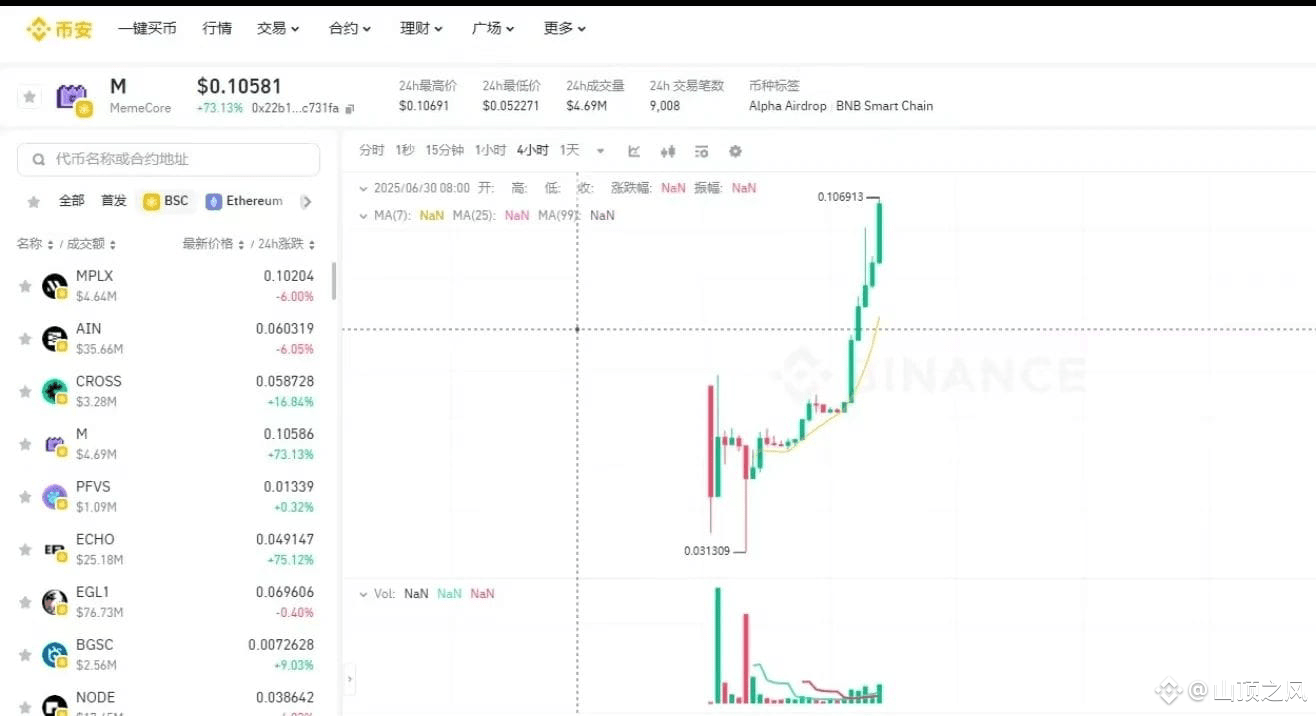Switch chart to 1天 interval
The height and width of the screenshot is (716, 1316).
point(569,150)
